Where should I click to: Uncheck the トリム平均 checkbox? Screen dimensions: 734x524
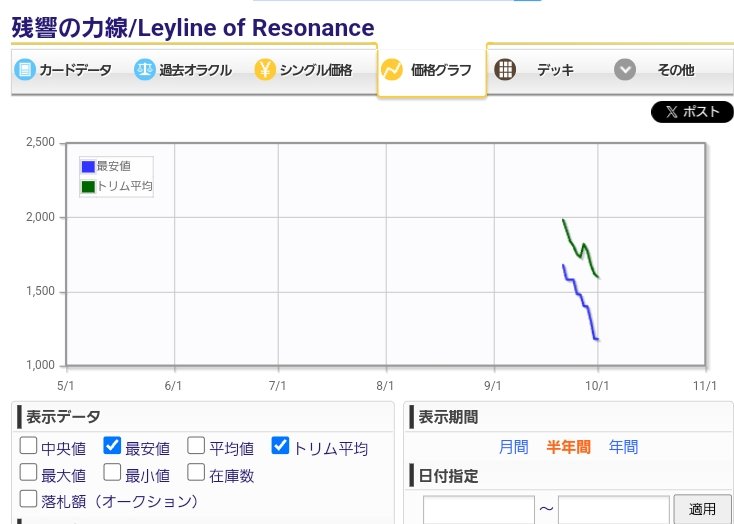(281, 446)
